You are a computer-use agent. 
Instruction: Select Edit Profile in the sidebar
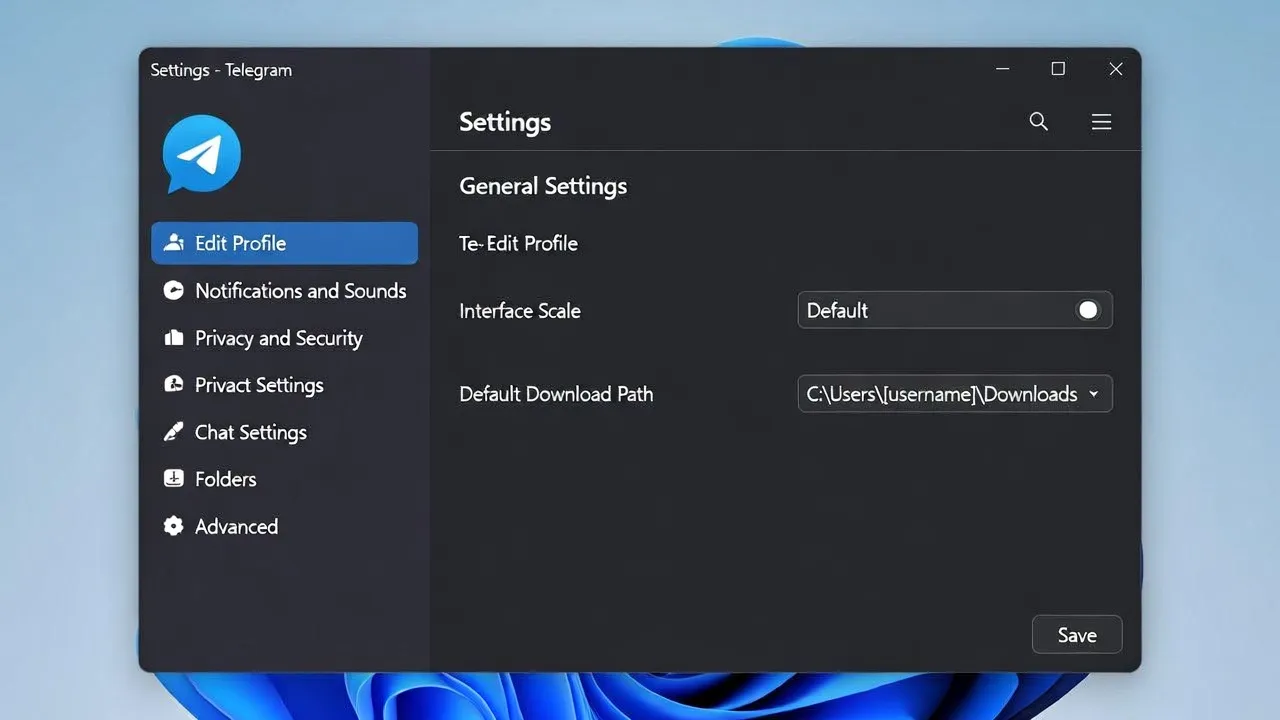(240, 242)
